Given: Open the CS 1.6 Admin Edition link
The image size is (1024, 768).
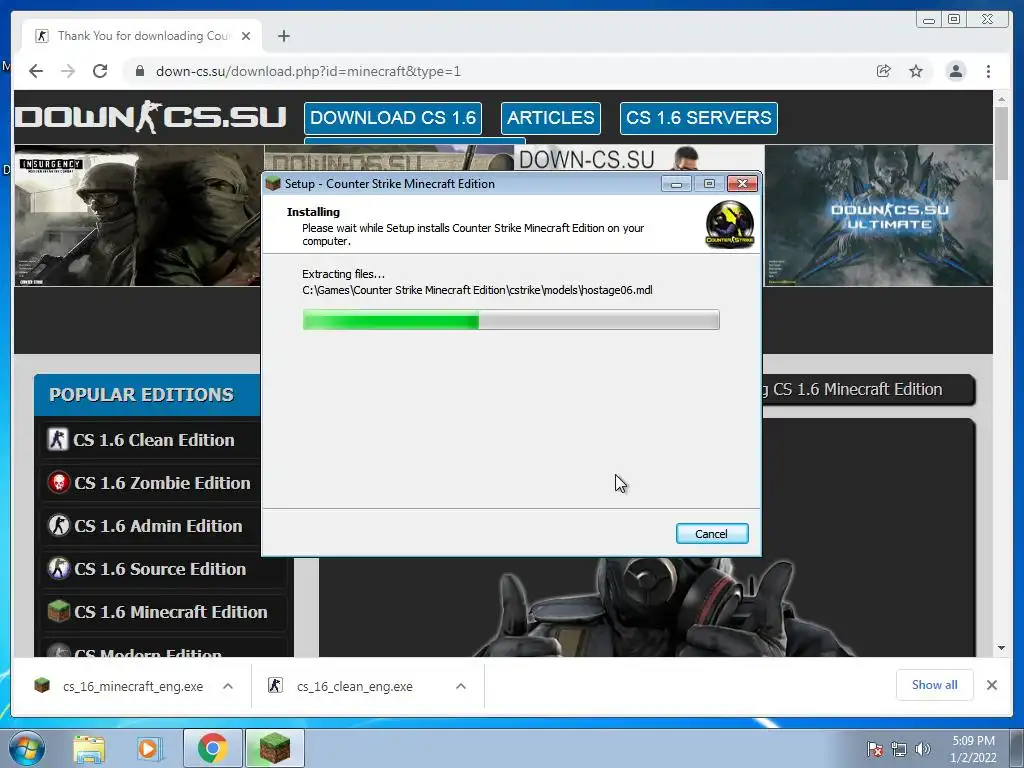Looking at the screenshot, I should pos(158,526).
